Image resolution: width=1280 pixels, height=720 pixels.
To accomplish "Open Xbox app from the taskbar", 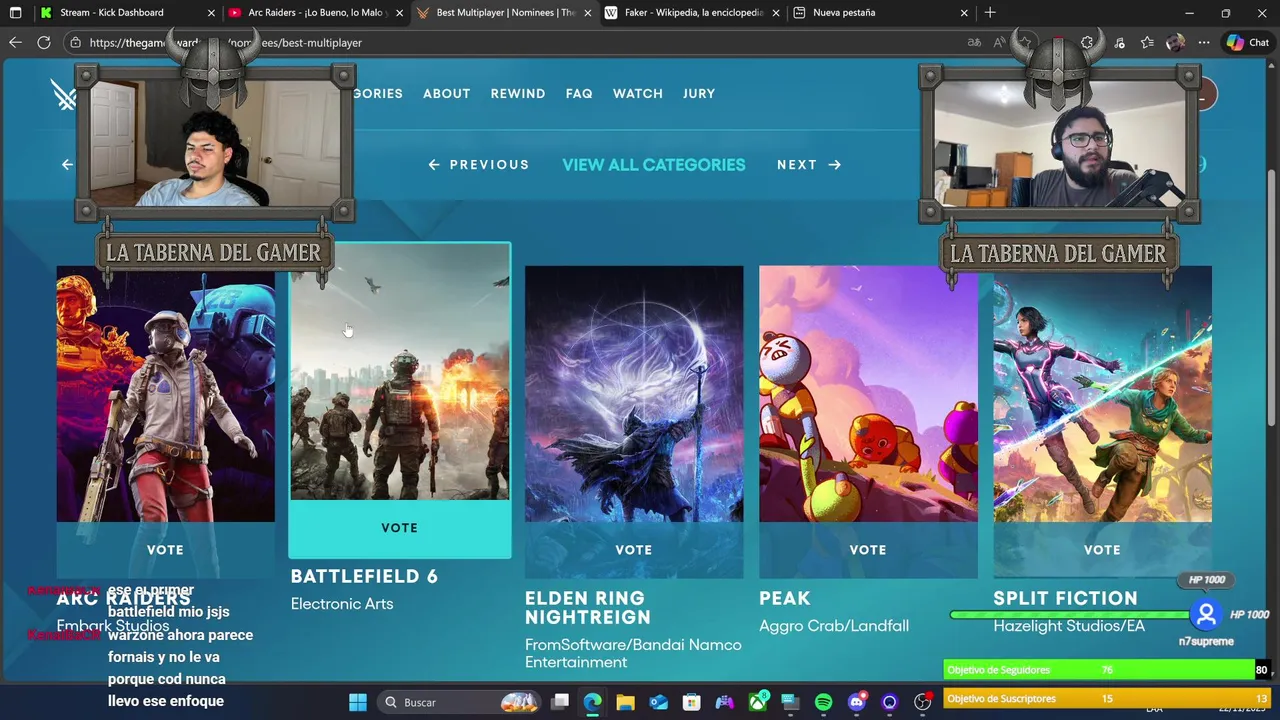I will (758, 702).
